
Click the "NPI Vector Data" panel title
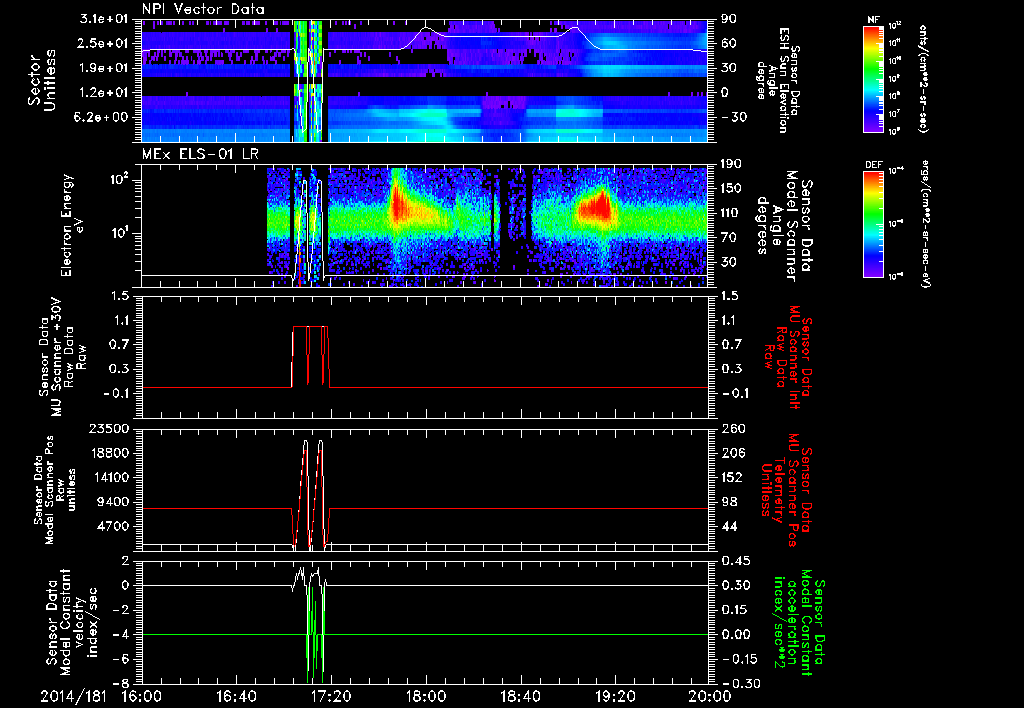(x=203, y=9)
